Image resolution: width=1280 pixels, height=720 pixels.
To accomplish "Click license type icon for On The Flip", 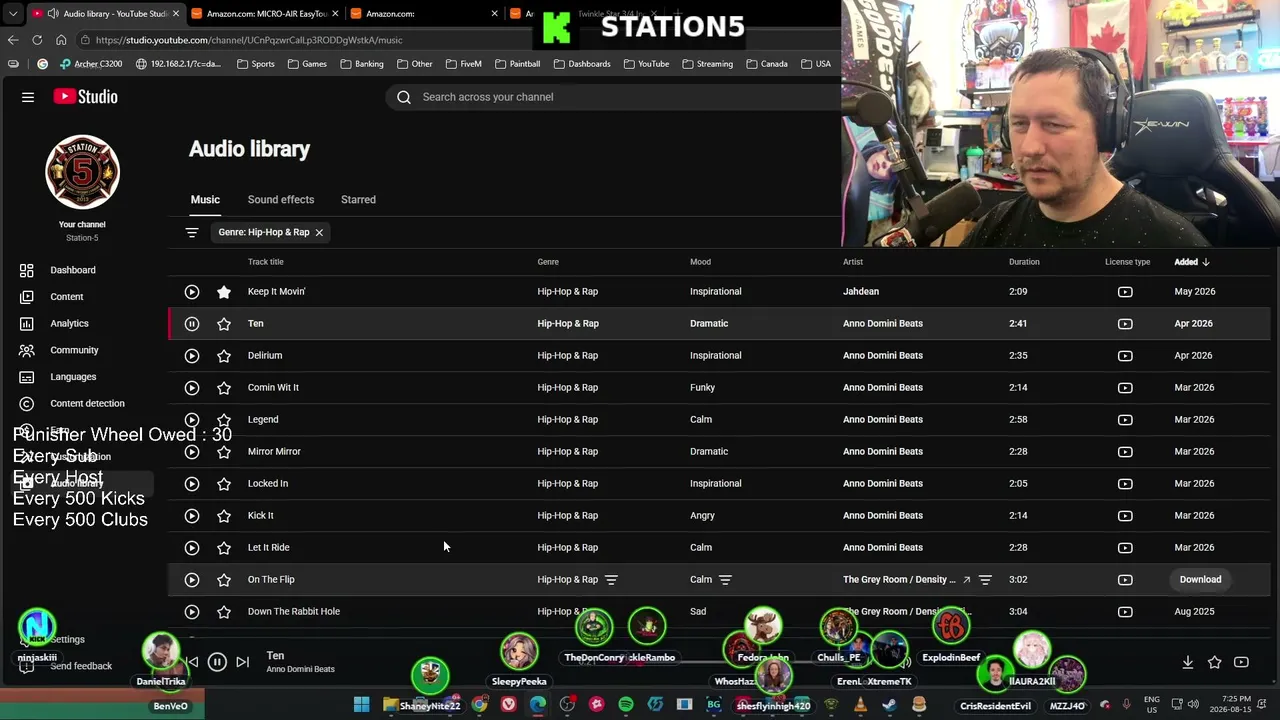I will 1125,580.
